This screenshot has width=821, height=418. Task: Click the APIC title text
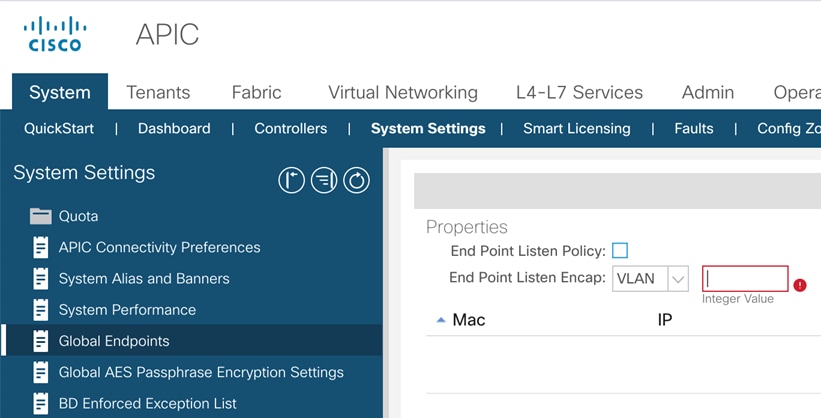(167, 35)
